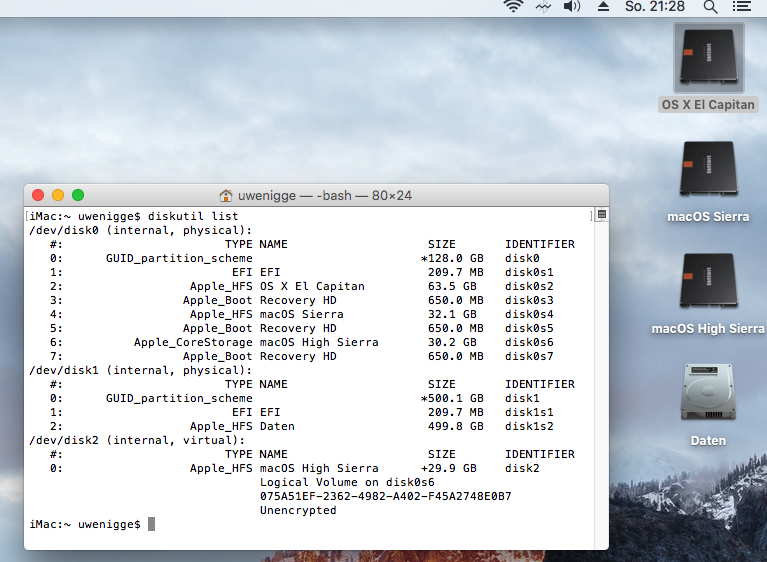The height and width of the screenshot is (562, 767).
Task: Open Notification Center list icon
Action: pyautogui.click(x=741, y=7)
